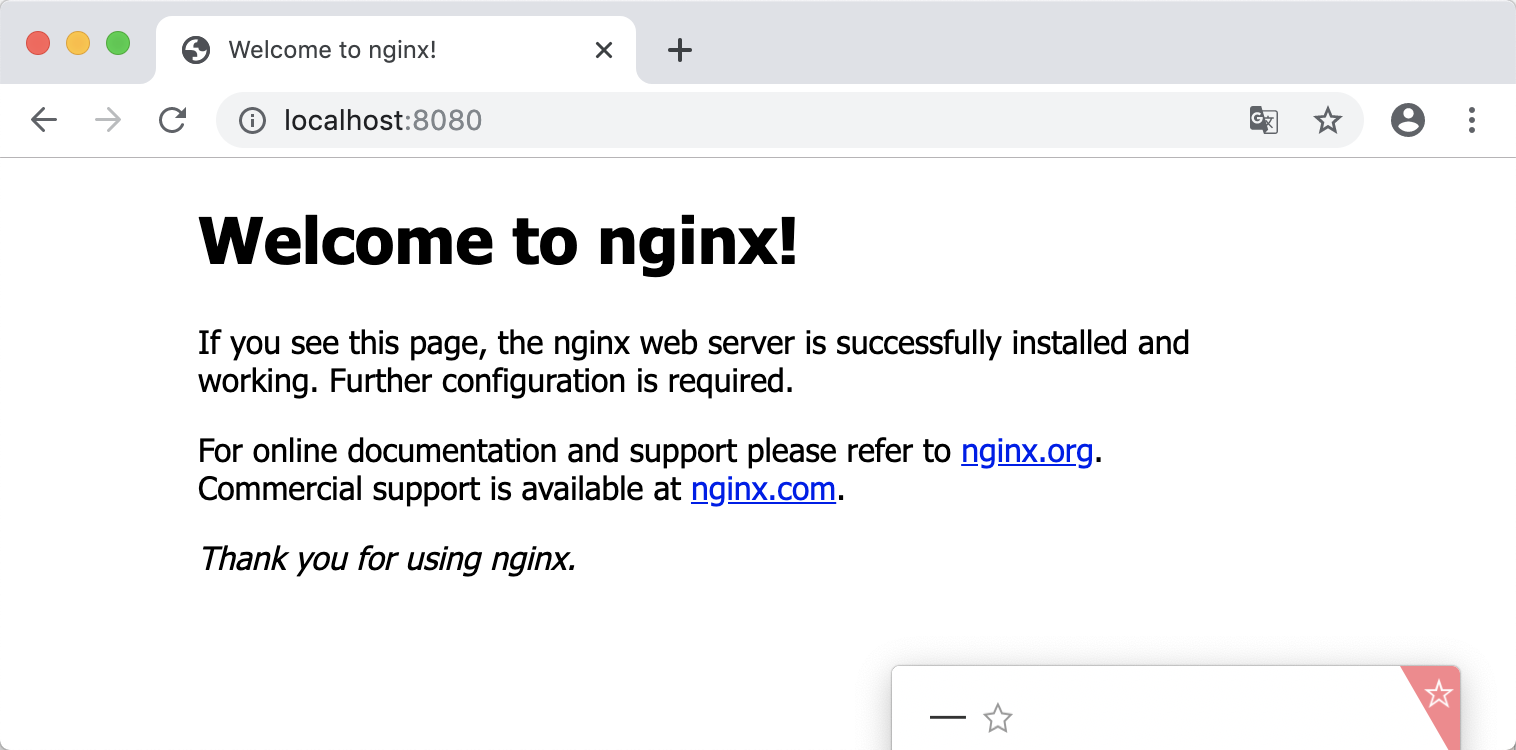Open the Chrome three-dot menu
1516x750 pixels.
(1471, 121)
